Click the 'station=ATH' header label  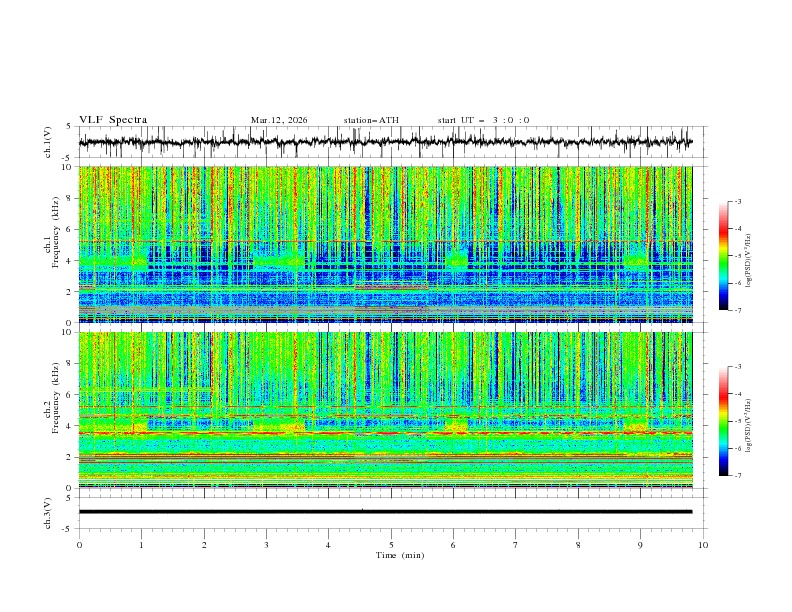click(371, 120)
